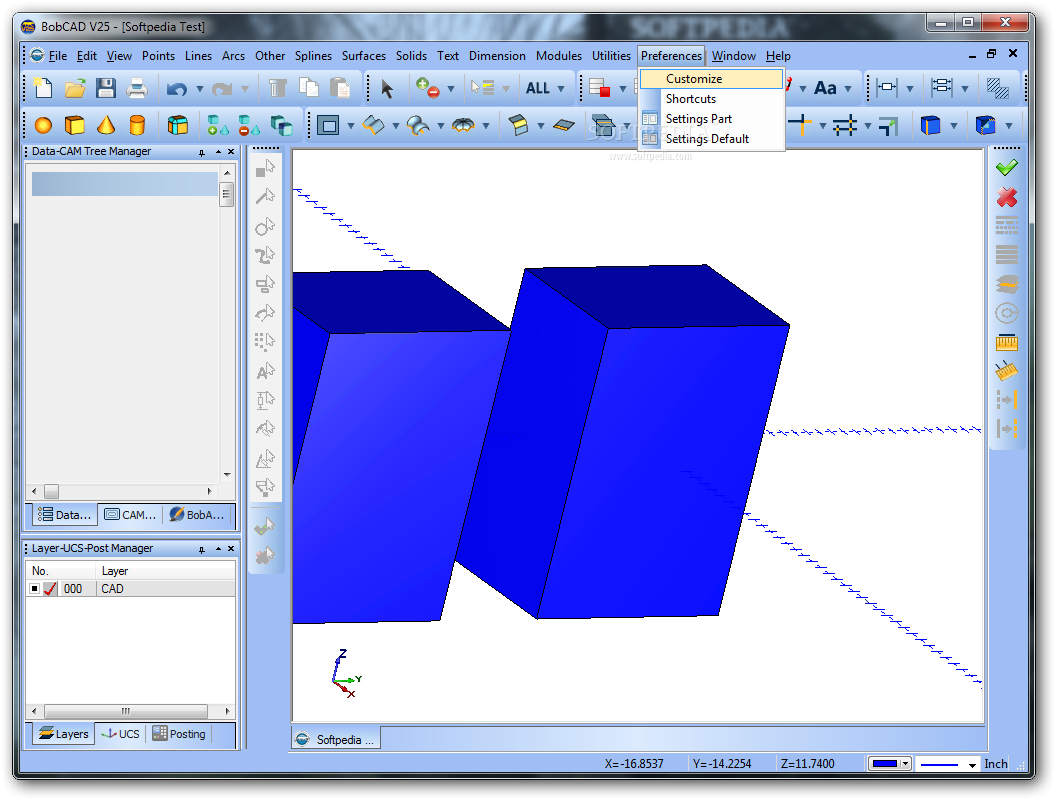This screenshot has width=1056, height=800.
Task: Accept with the green checkmark icon
Action: point(1007,167)
